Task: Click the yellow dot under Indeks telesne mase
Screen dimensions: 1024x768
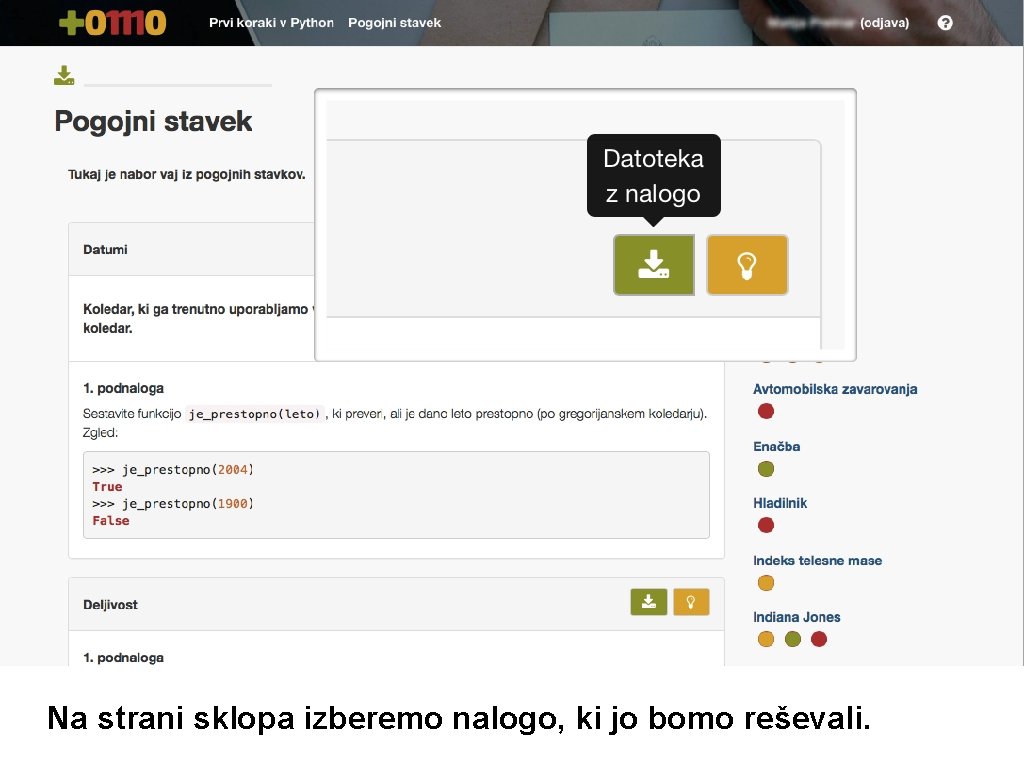Action: (765, 582)
